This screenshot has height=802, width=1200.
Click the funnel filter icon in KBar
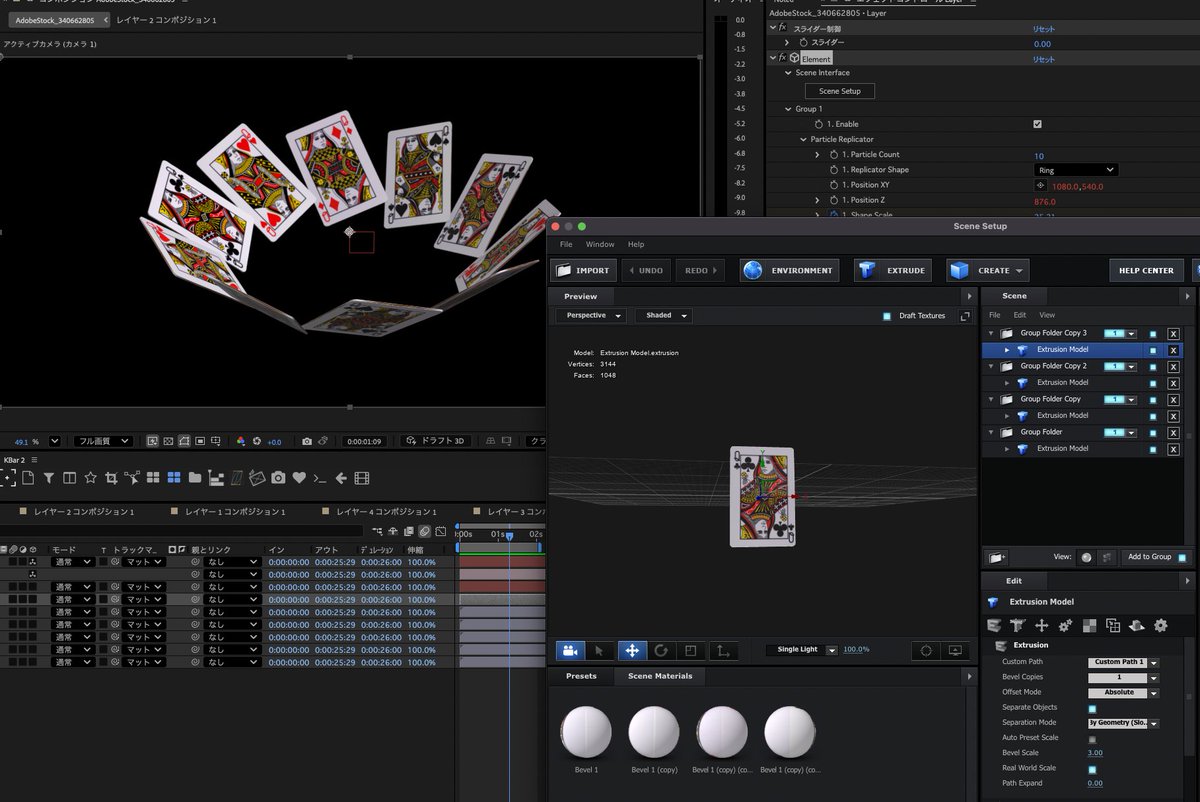pyautogui.click(x=47, y=478)
